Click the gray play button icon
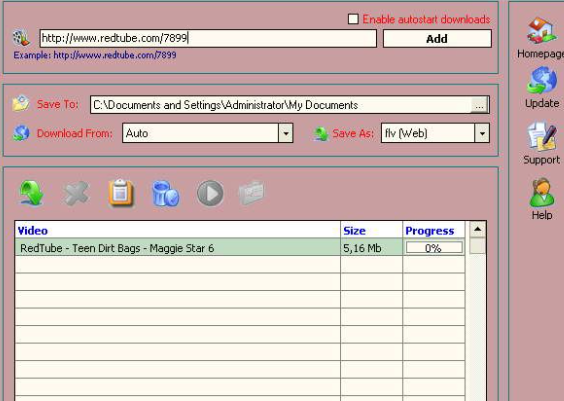The width and height of the screenshot is (564, 401). pos(210,193)
